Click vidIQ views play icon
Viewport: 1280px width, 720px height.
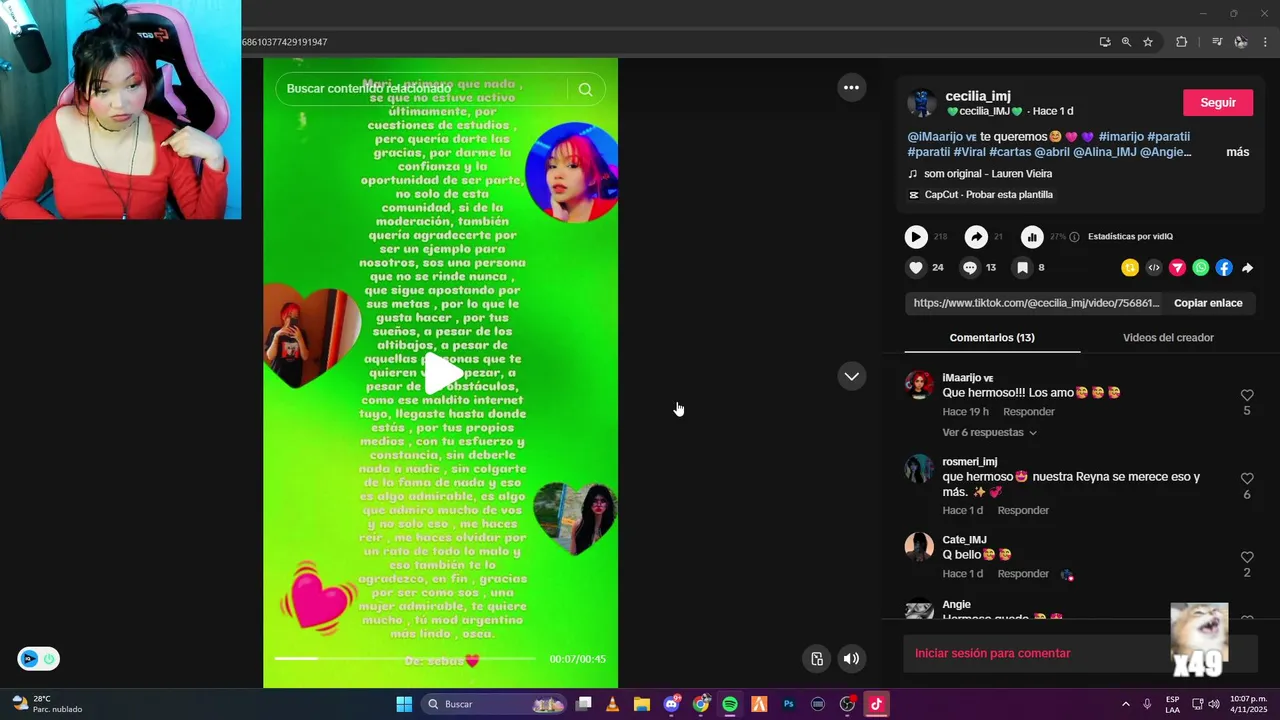pos(916,237)
